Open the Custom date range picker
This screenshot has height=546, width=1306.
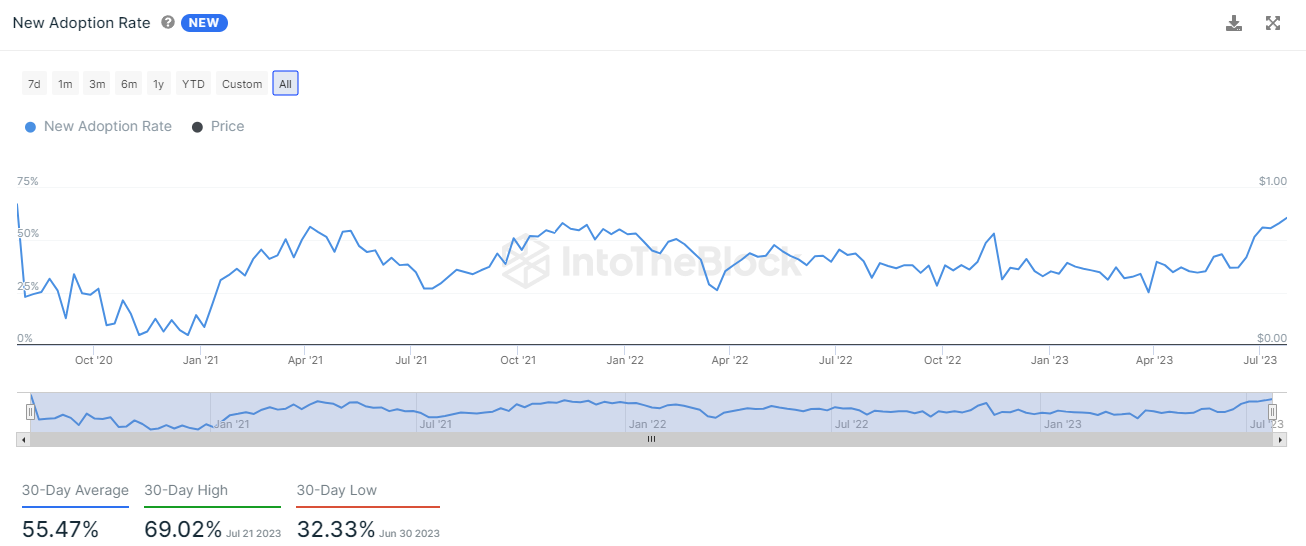point(242,84)
